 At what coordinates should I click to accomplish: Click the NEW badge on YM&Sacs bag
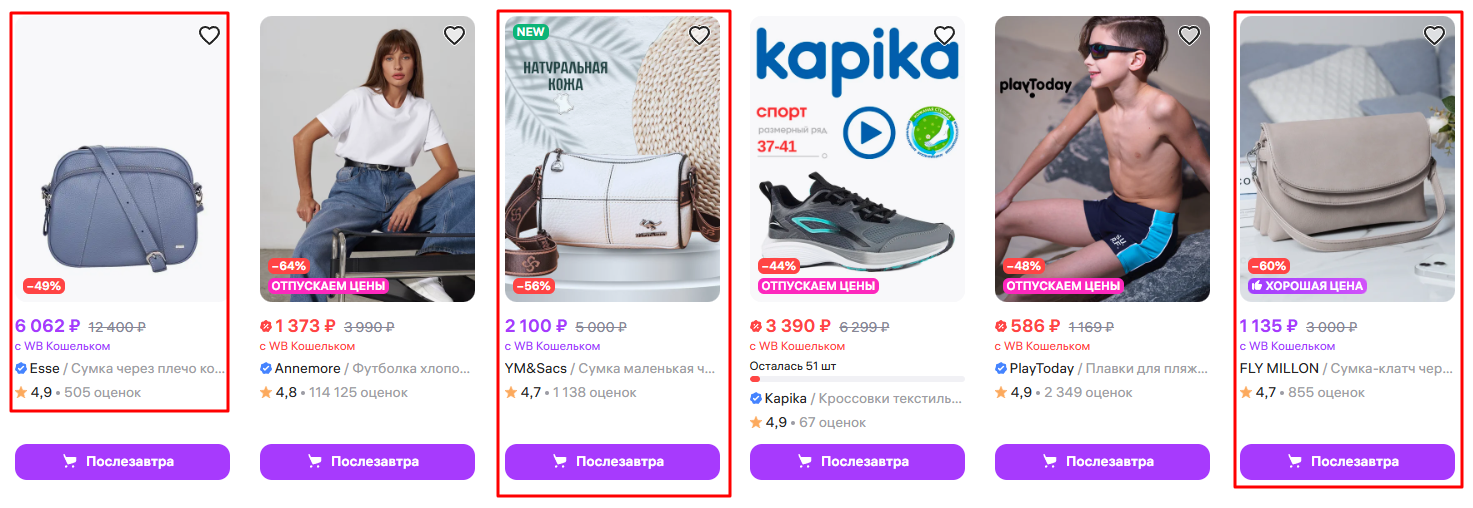[x=530, y=31]
